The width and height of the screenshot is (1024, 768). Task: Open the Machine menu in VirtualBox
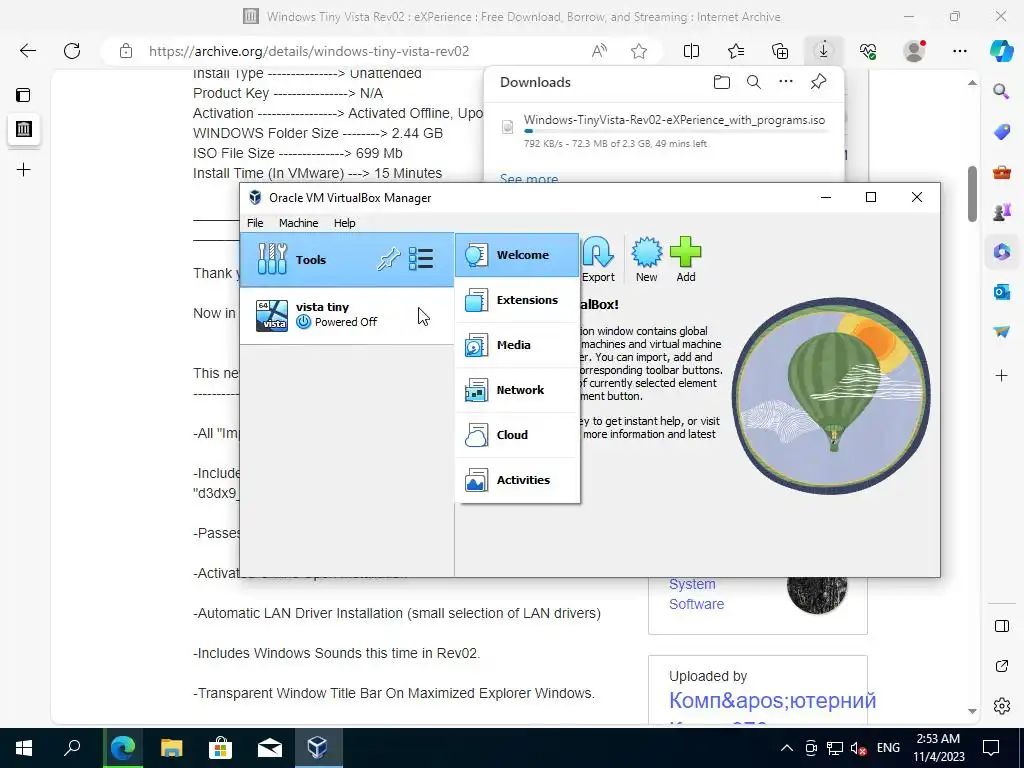298,223
